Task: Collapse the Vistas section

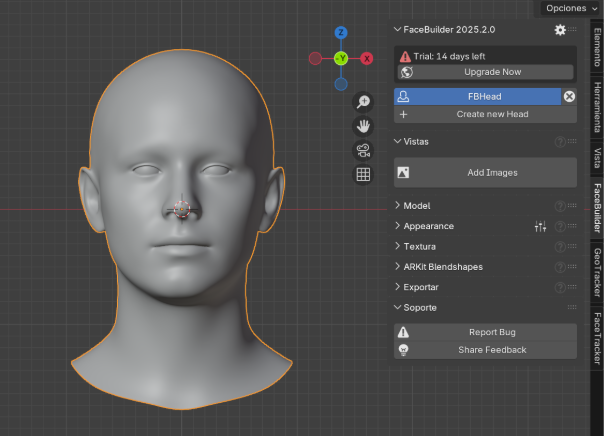Action: (x=416, y=142)
